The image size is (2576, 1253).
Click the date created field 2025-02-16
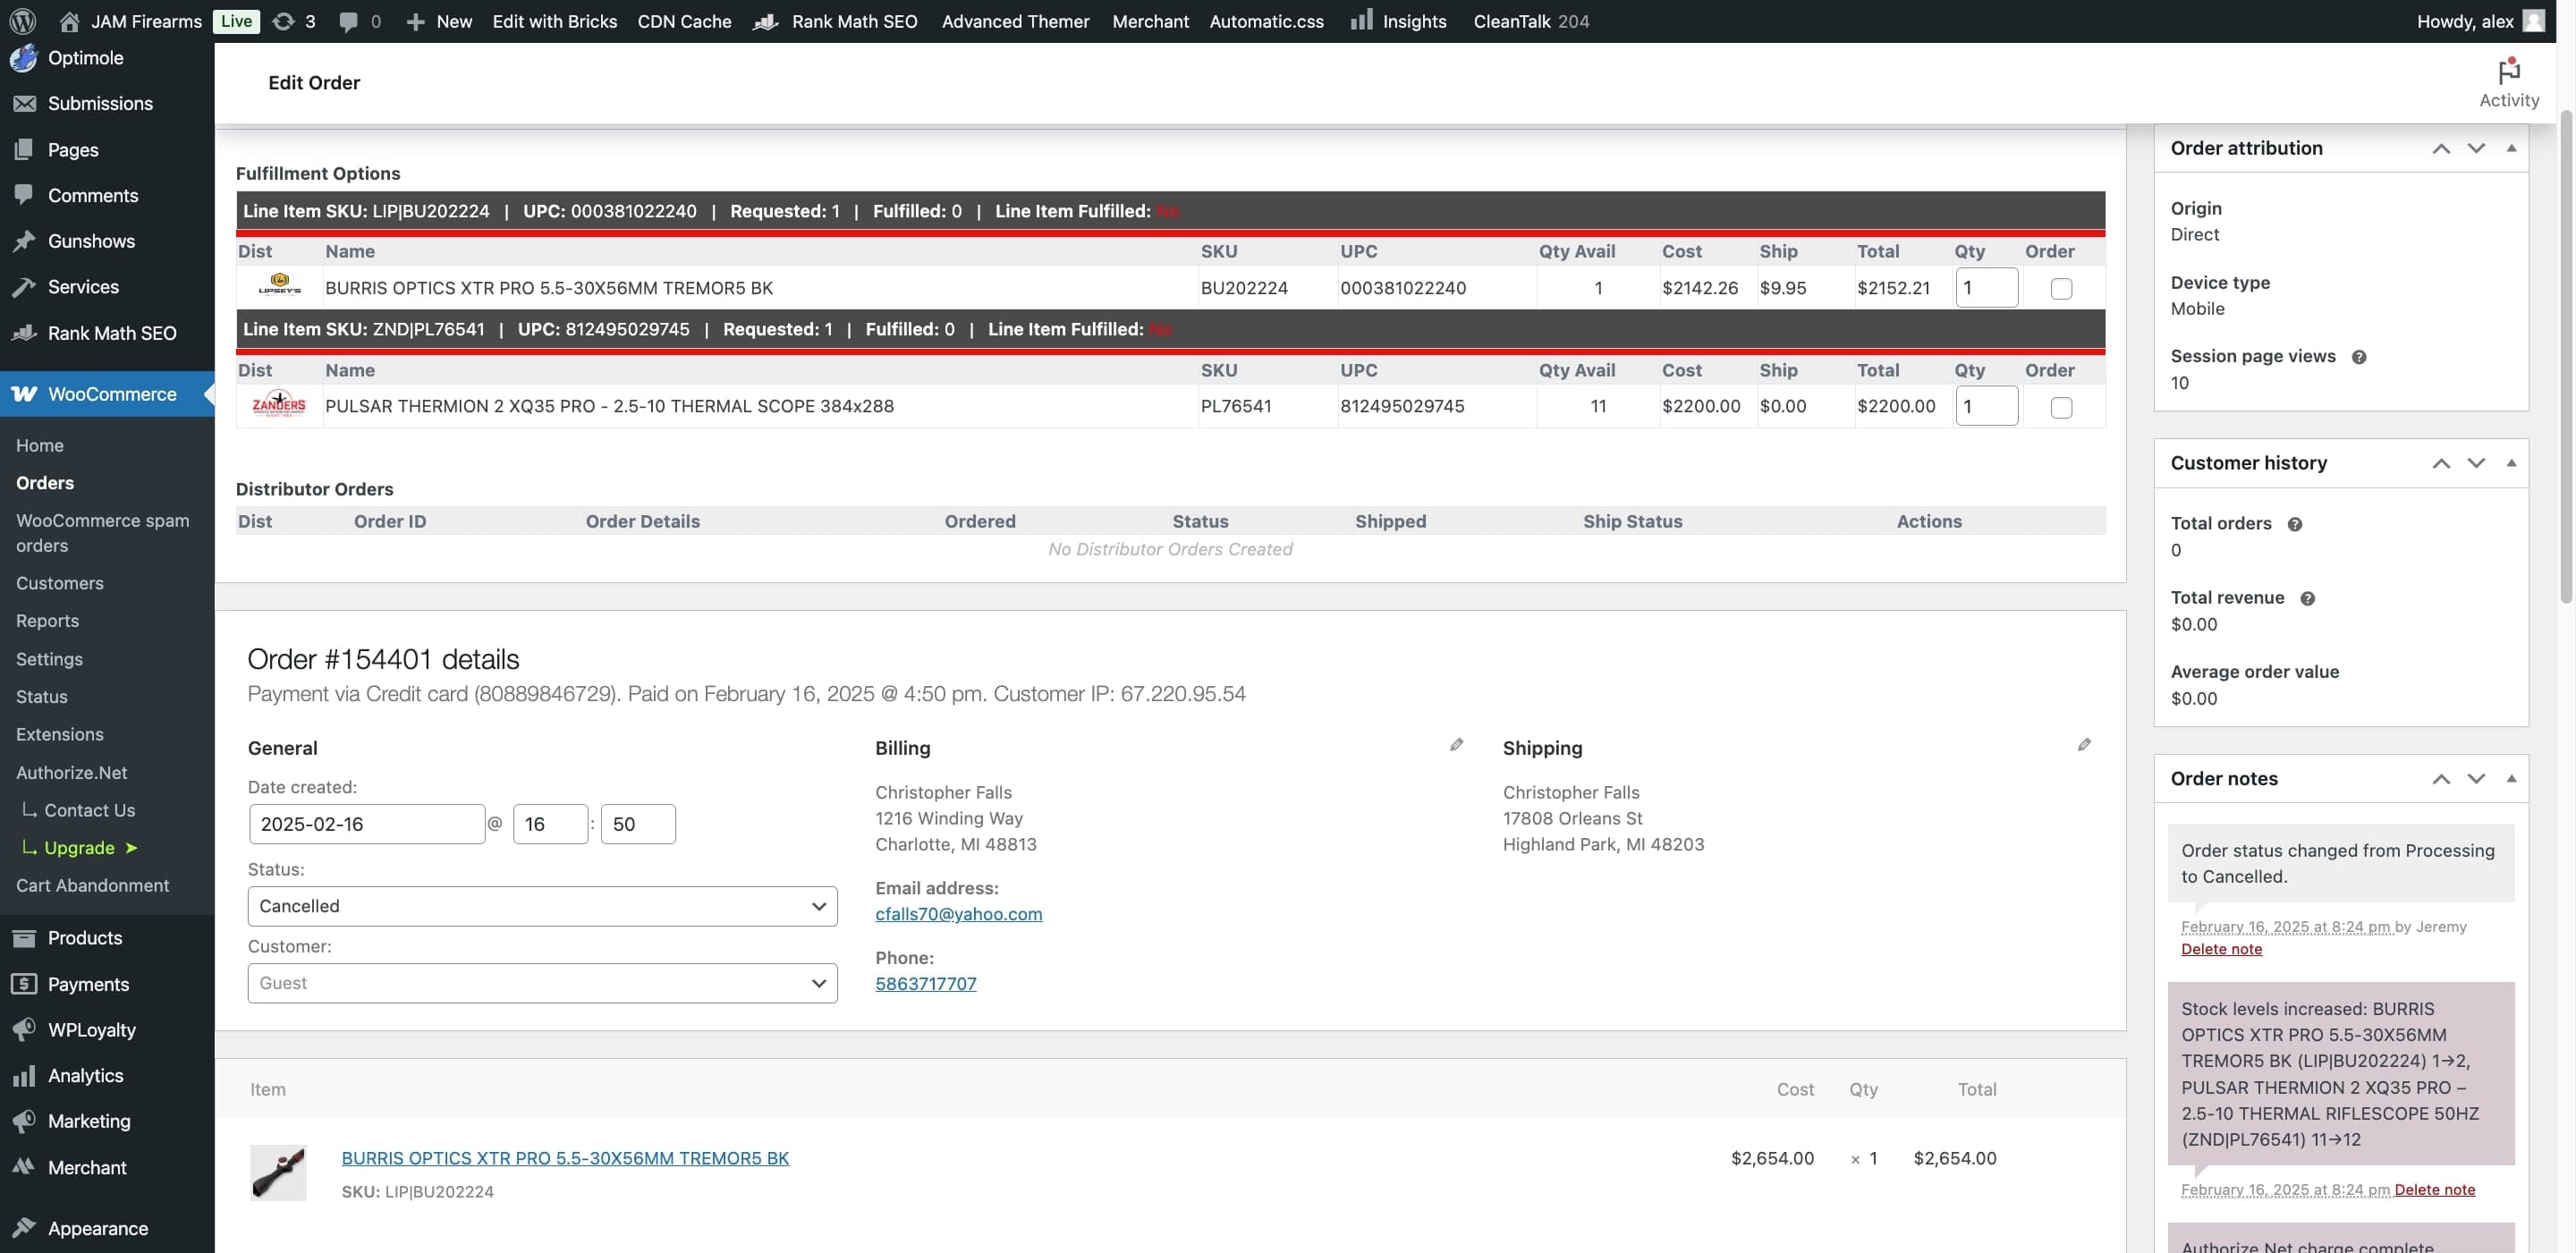point(366,824)
